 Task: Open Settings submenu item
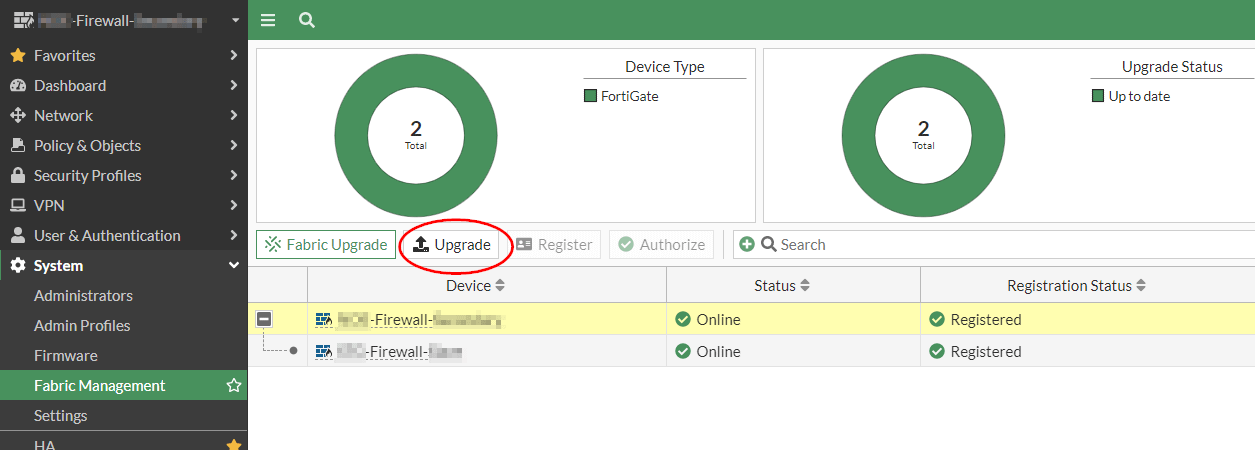[61, 415]
